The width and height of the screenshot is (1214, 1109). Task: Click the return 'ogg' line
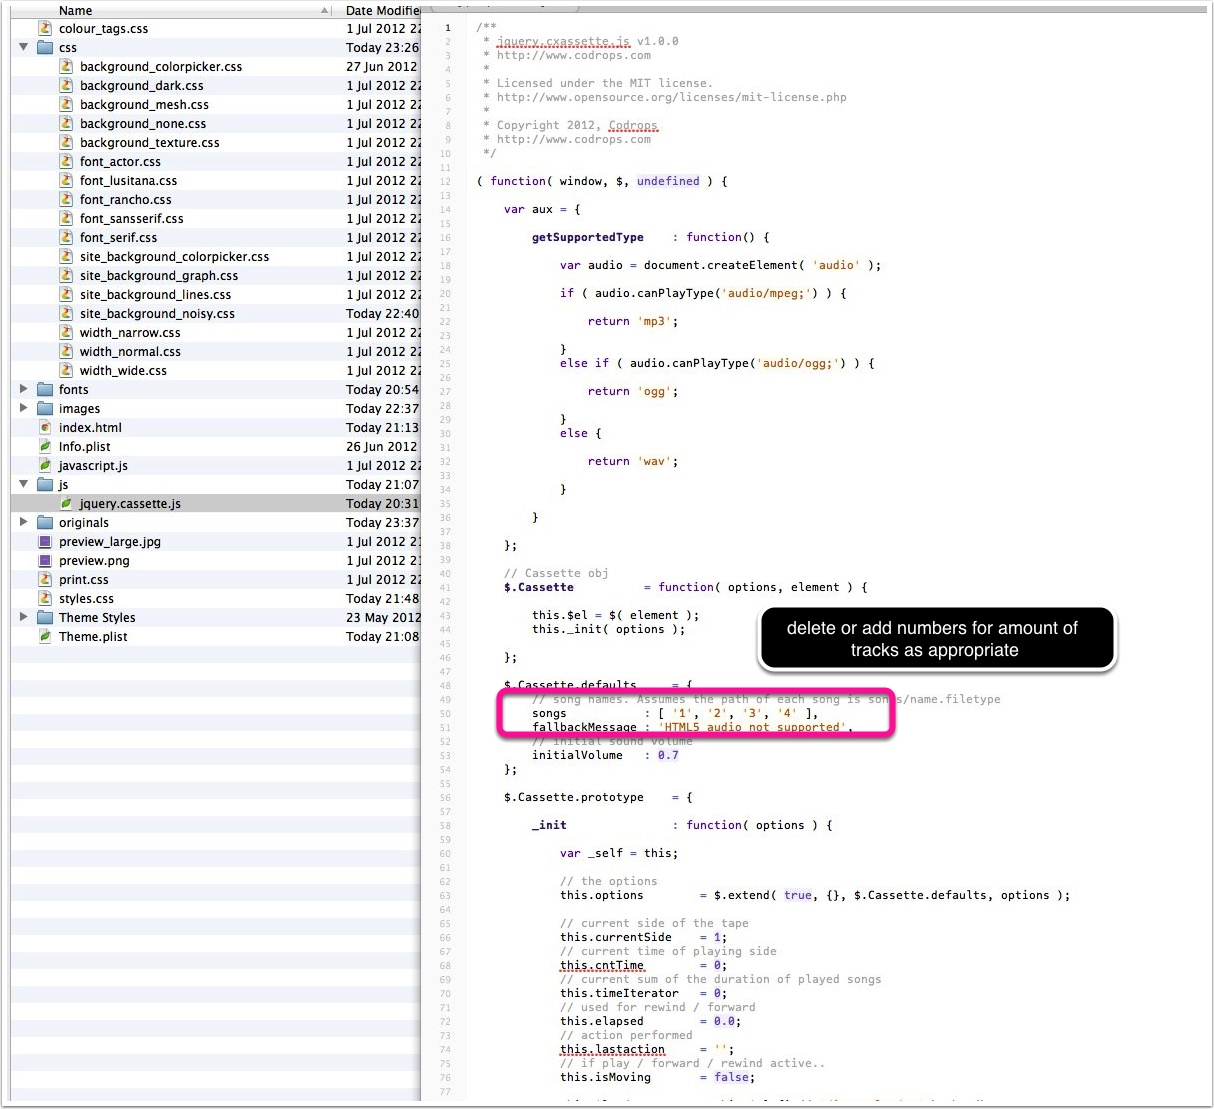pyautogui.click(x=633, y=391)
